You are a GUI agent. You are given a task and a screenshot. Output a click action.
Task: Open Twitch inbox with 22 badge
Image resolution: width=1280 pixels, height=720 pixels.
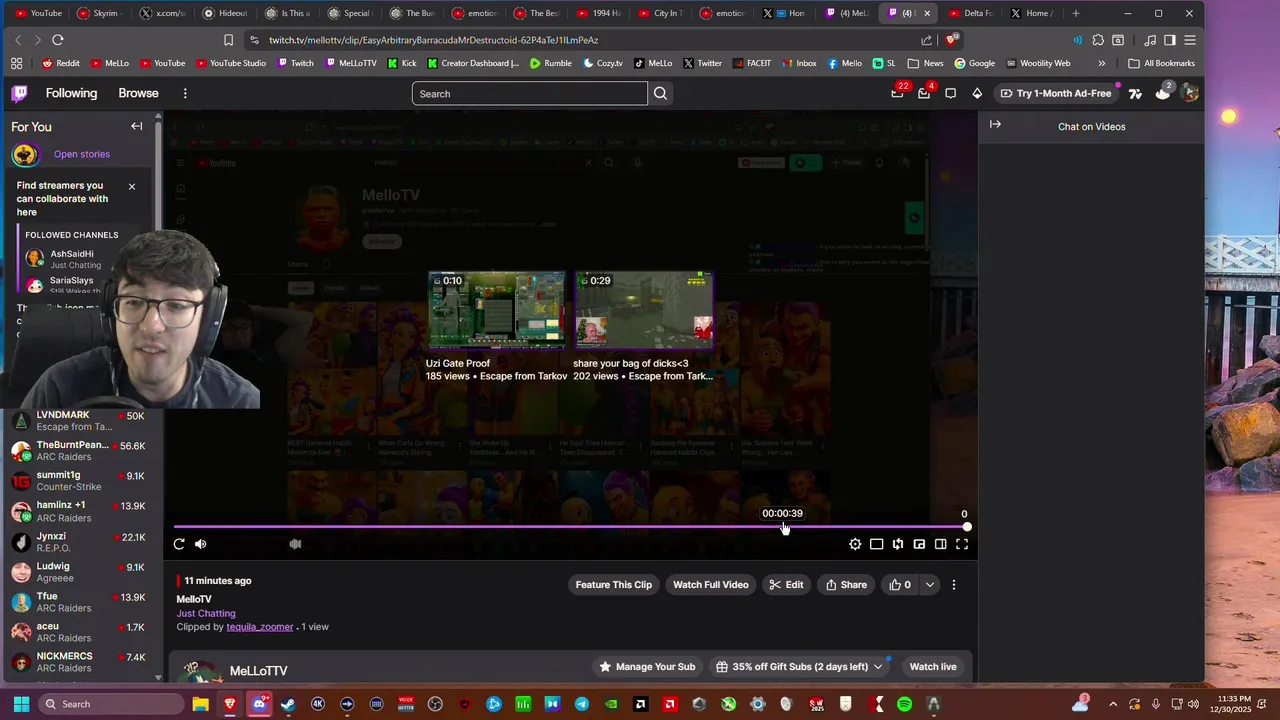[898, 93]
